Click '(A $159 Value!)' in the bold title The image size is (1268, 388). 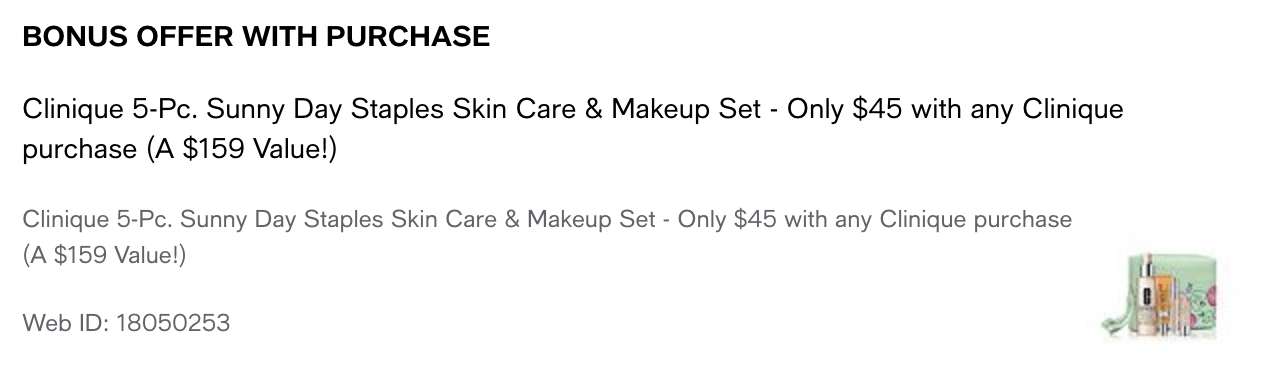(x=242, y=150)
